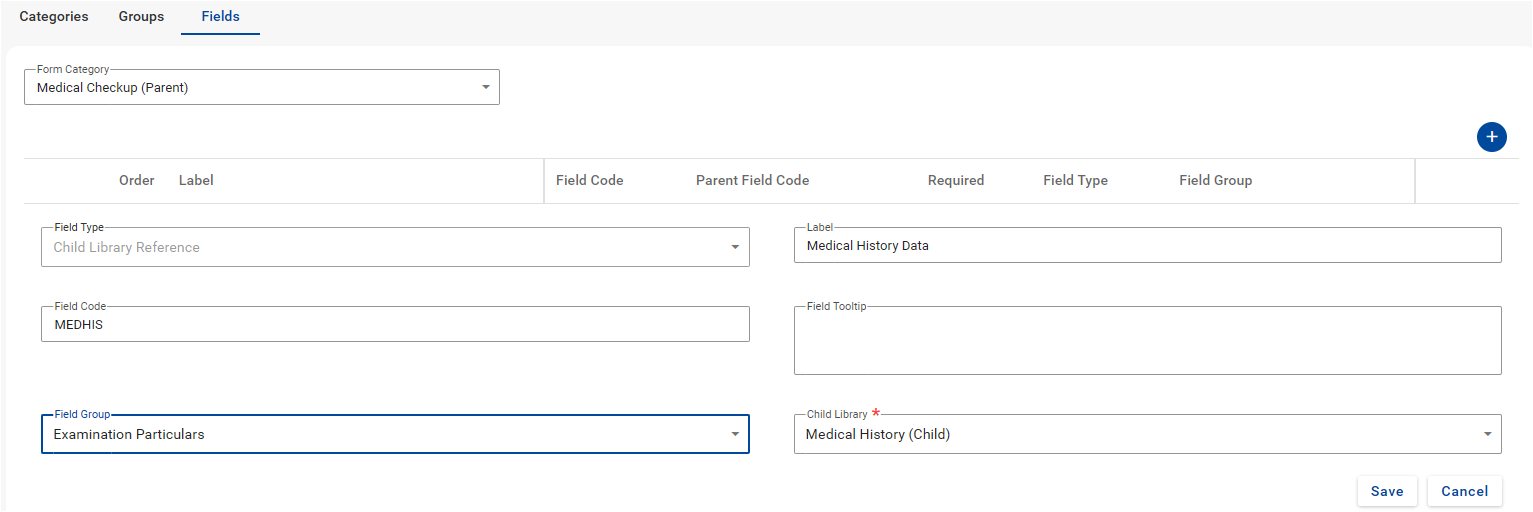Click the blue plus add field icon
Image resolution: width=1533 pixels, height=512 pixels.
coord(1491,137)
